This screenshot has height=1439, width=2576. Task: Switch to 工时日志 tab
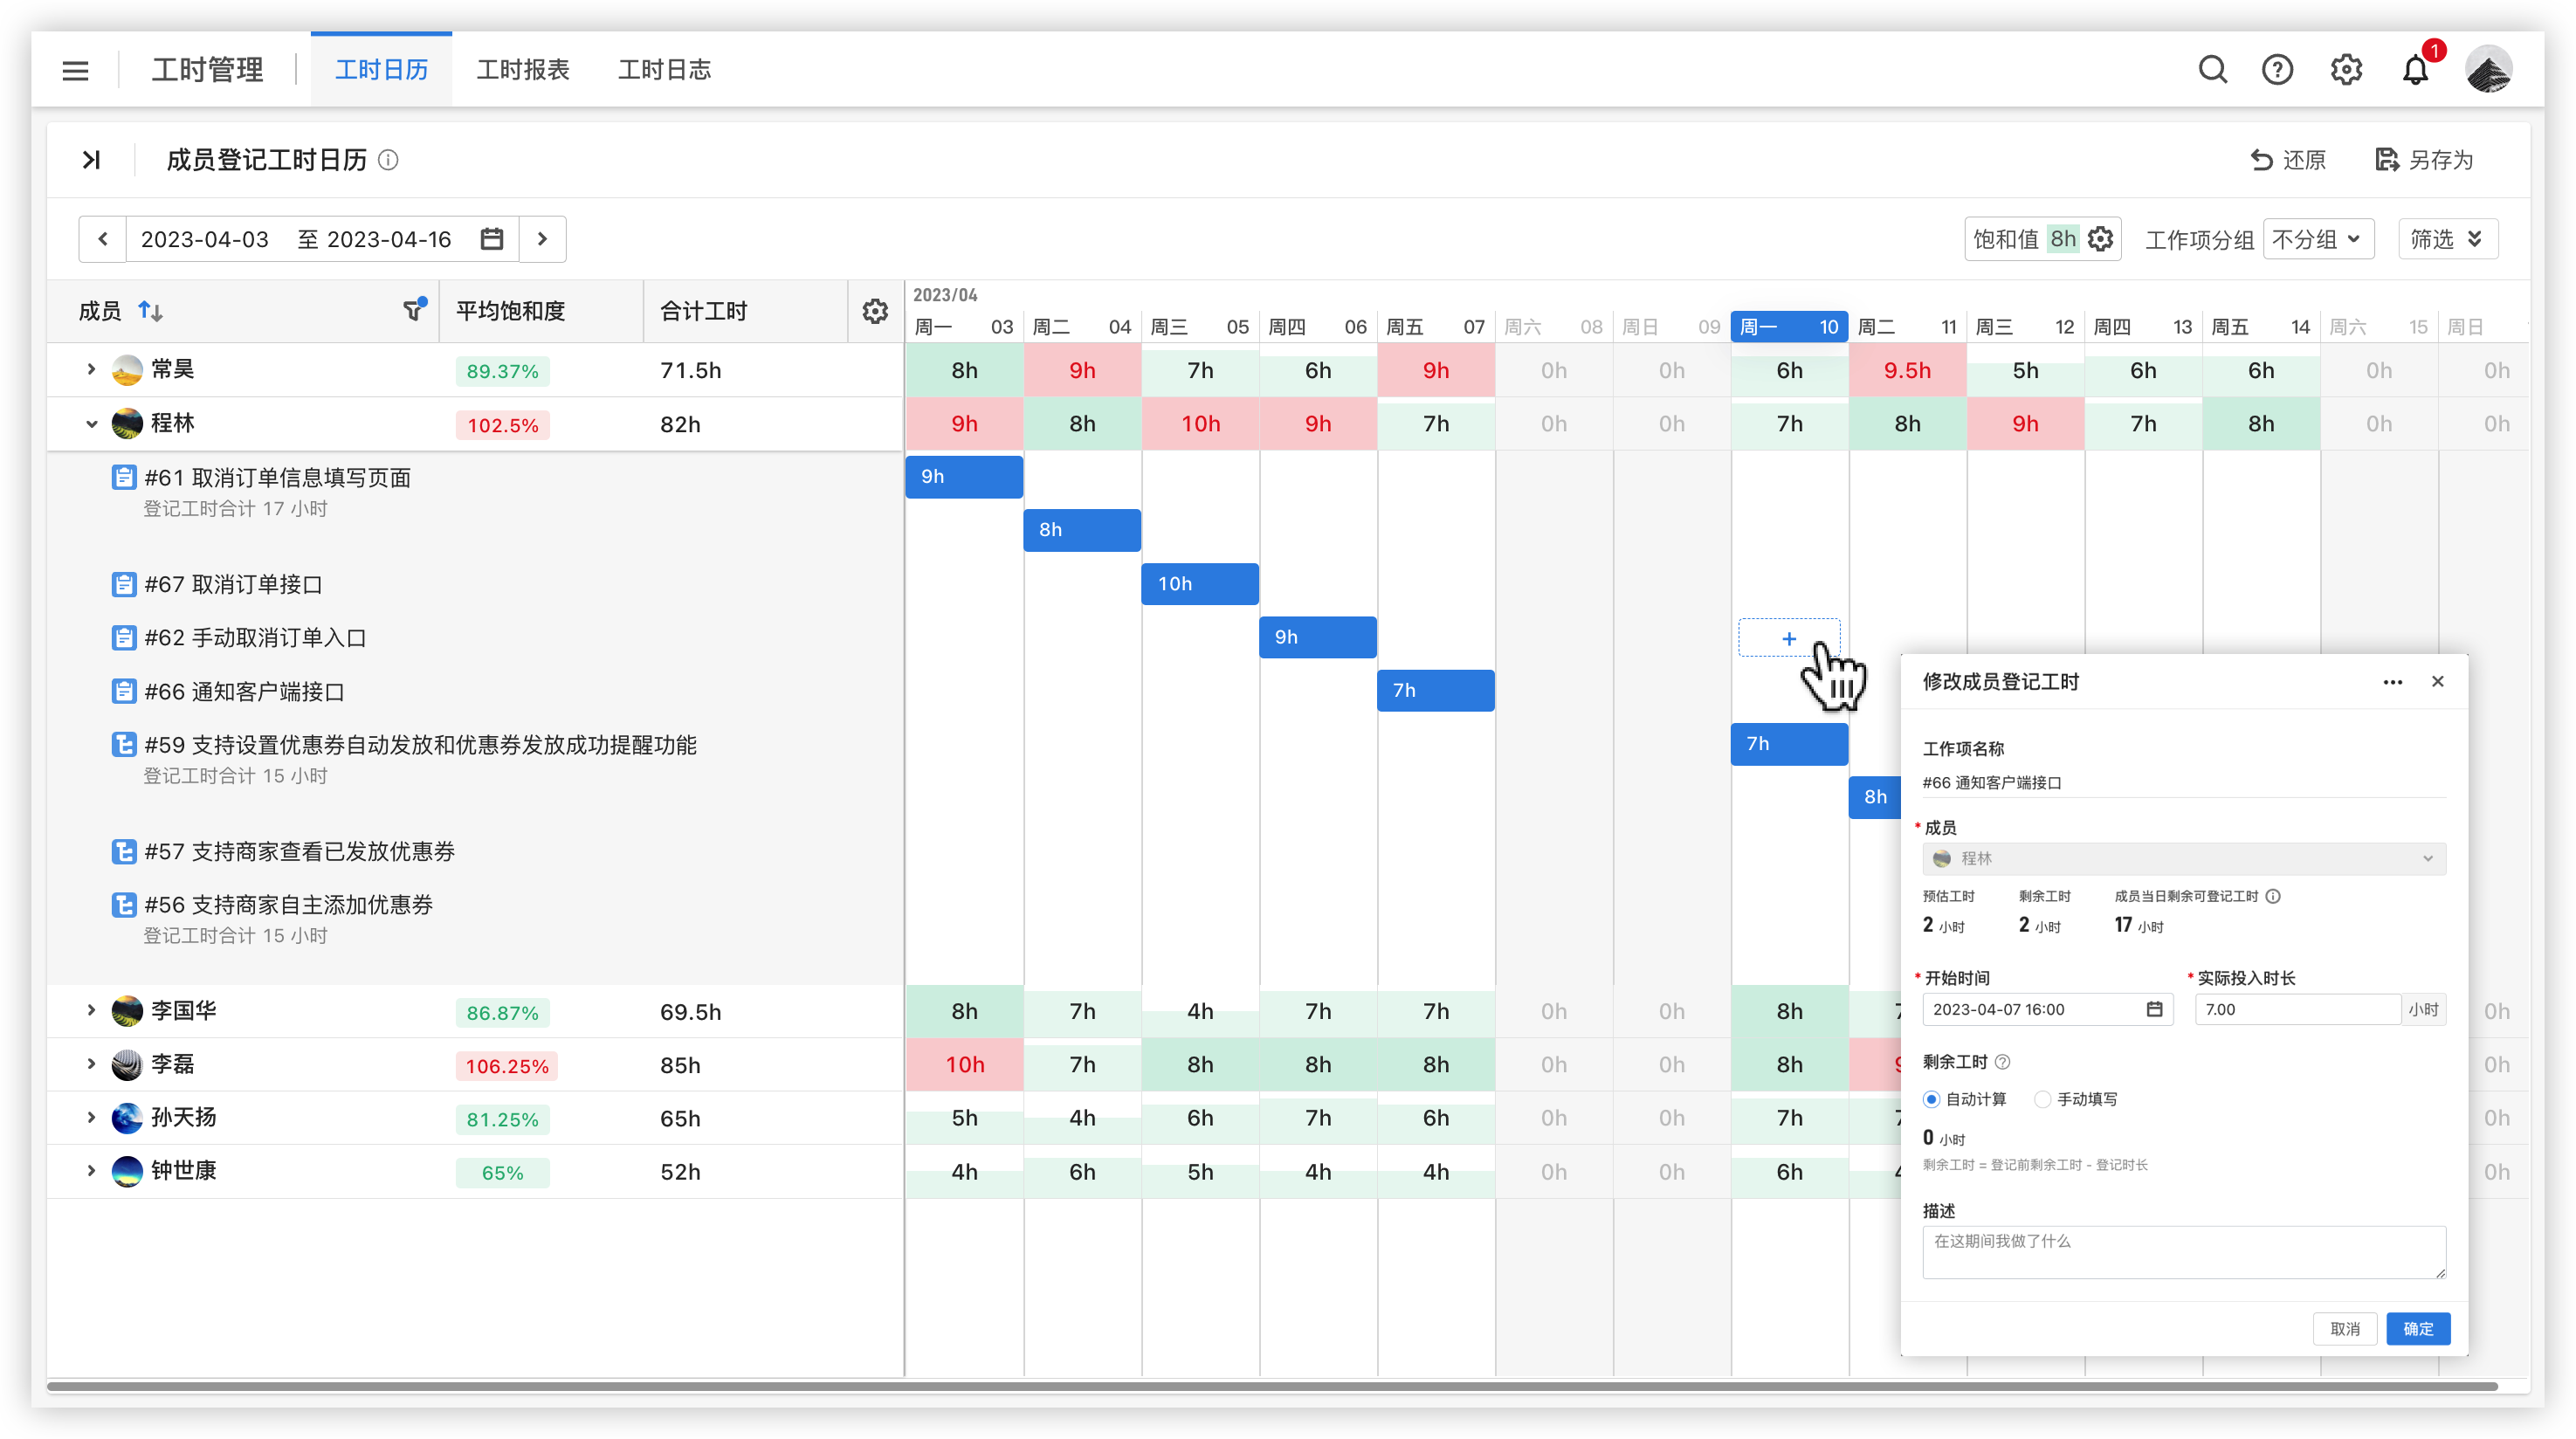pyautogui.click(x=664, y=70)
